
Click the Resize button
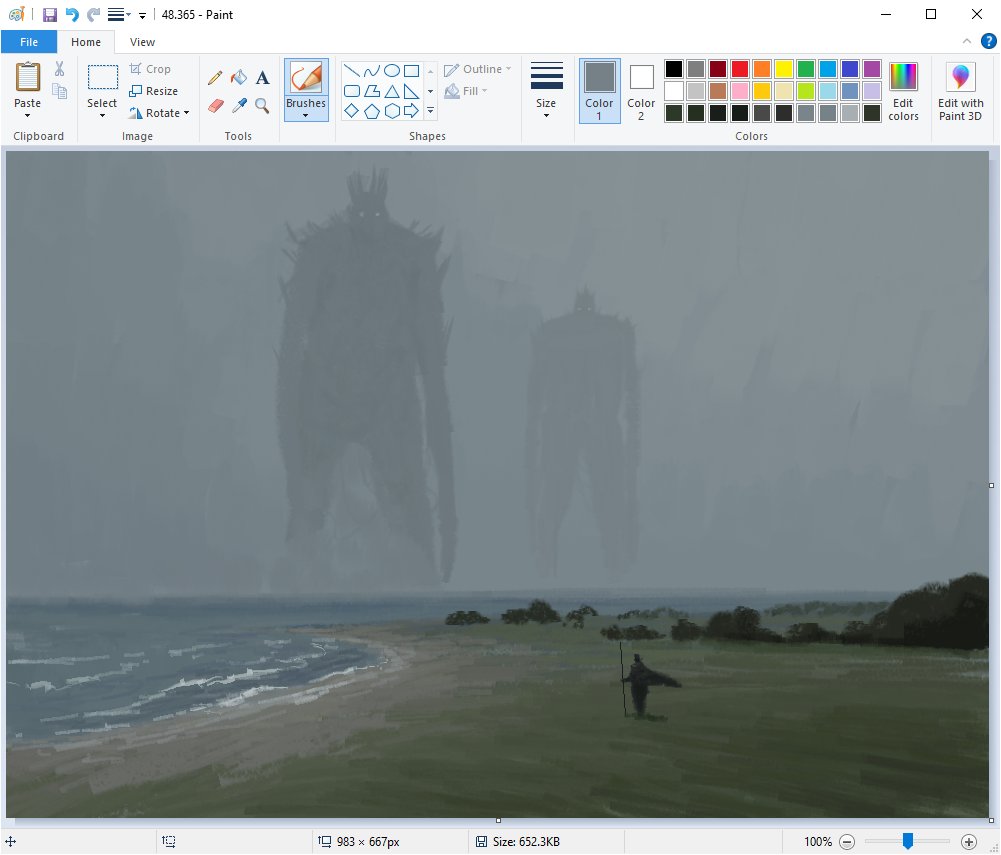point(153,91)
